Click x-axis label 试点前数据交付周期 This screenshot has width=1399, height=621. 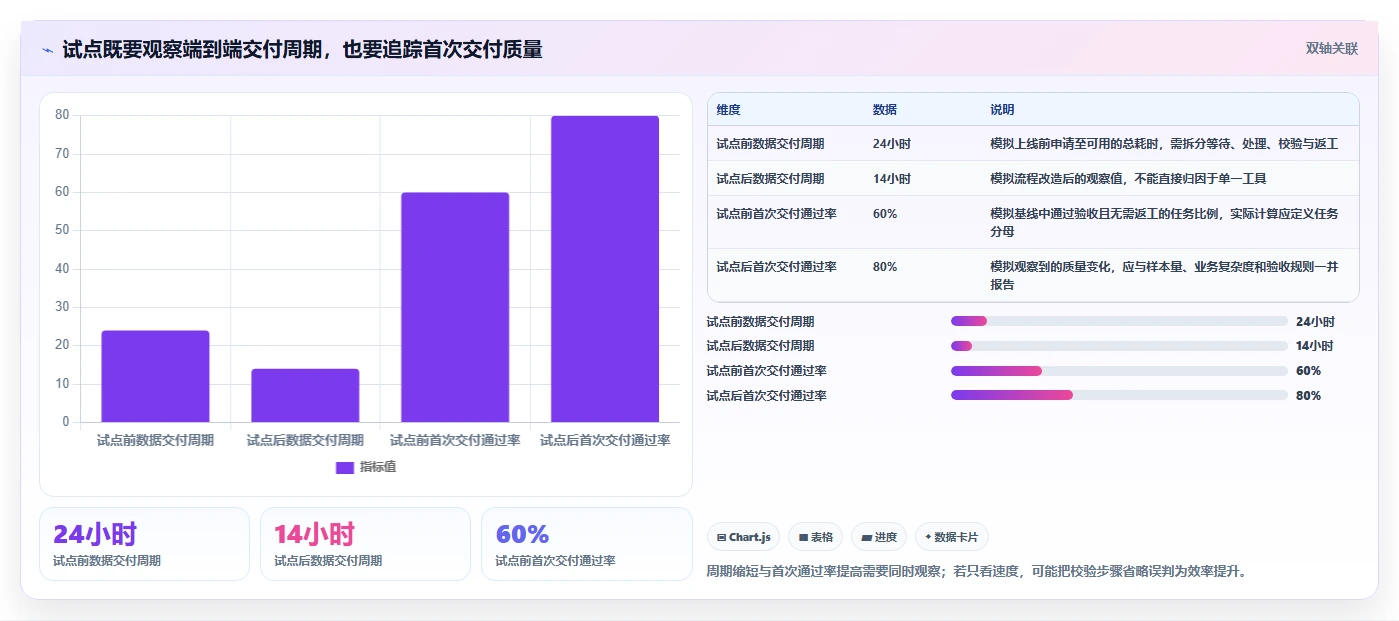pyautogui.click(x=155, y=440)
